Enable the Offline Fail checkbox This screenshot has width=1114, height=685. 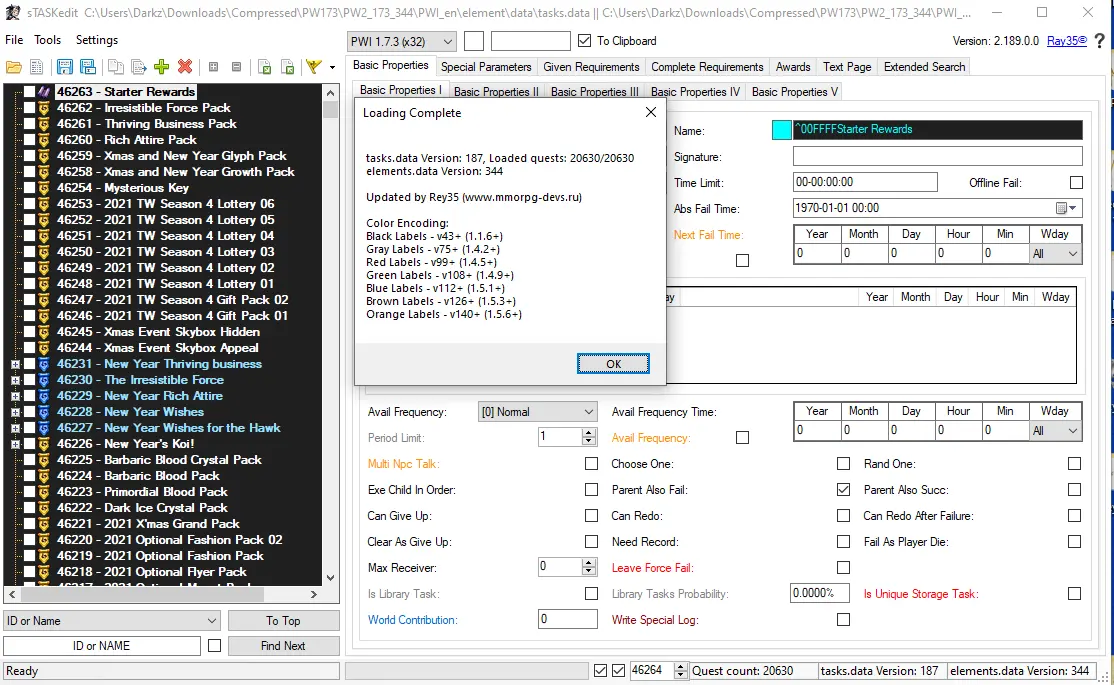pos(1076,183)
